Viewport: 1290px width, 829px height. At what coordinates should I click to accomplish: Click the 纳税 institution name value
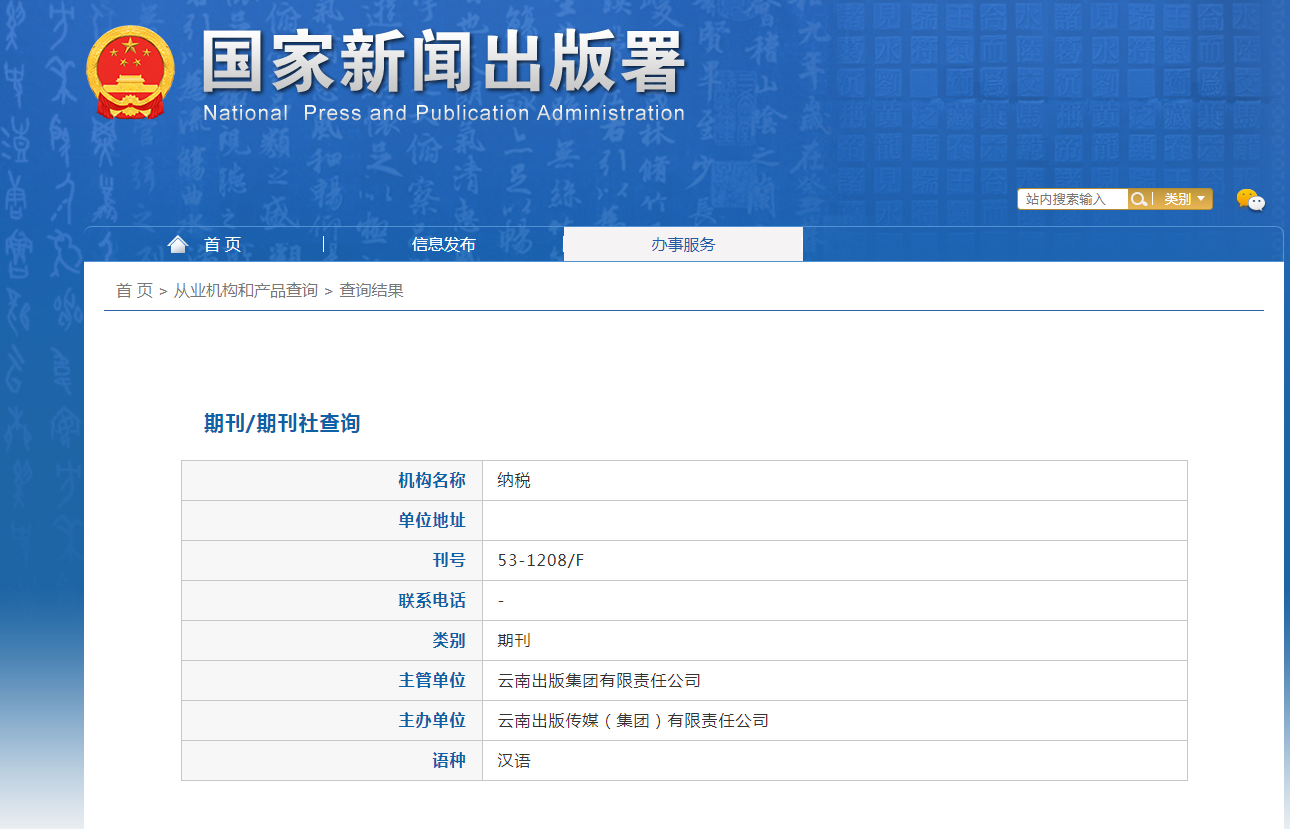point(514,480)
